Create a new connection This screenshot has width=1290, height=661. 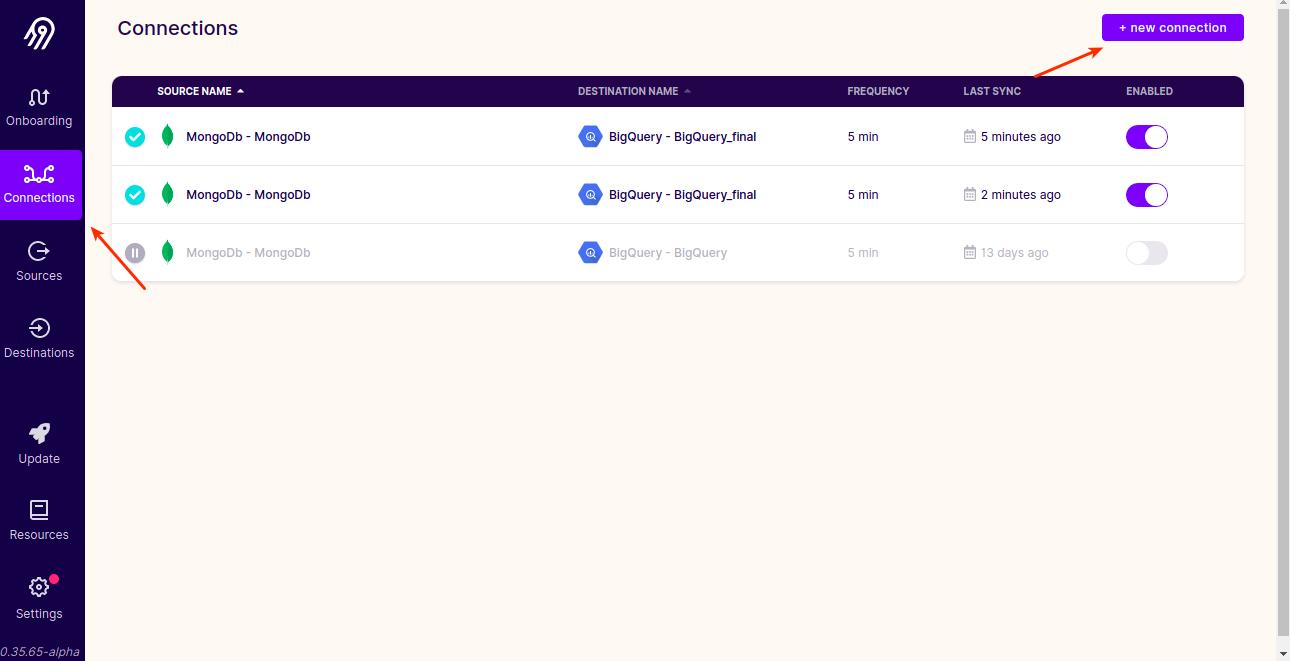point(1172,28)
